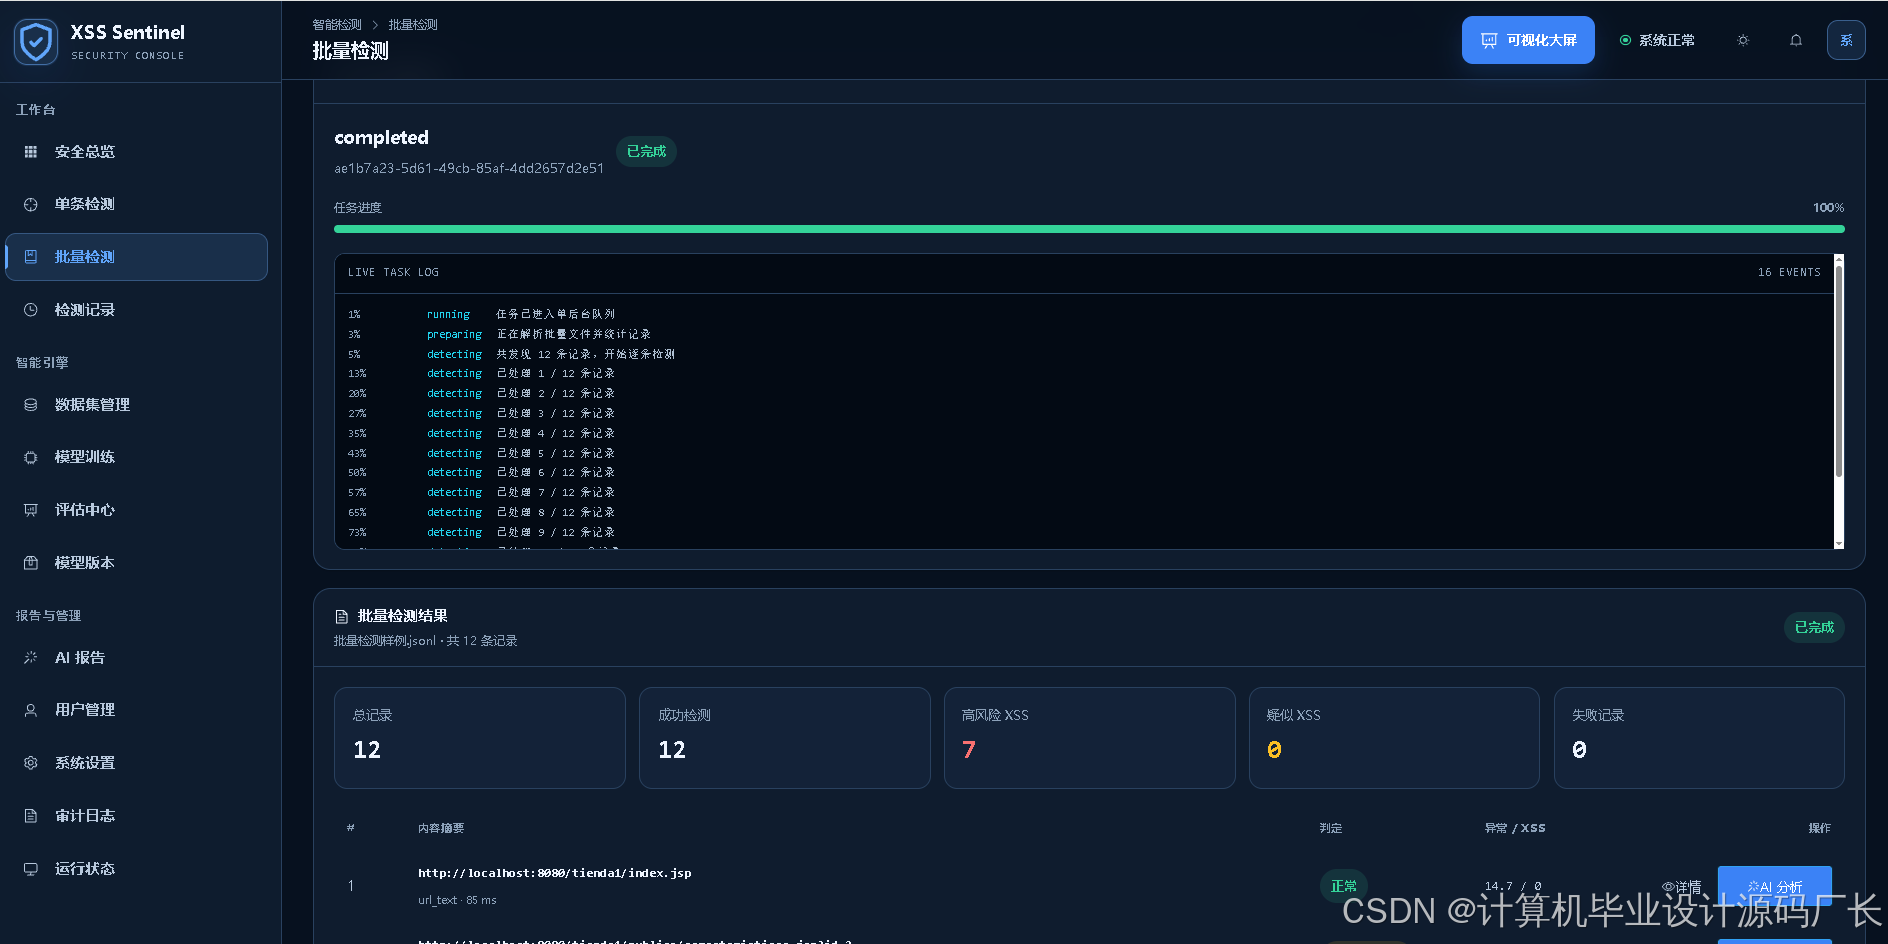Click the 疑似 XSS card
The image size is (1888, 944).
[x=1394, y=738]
